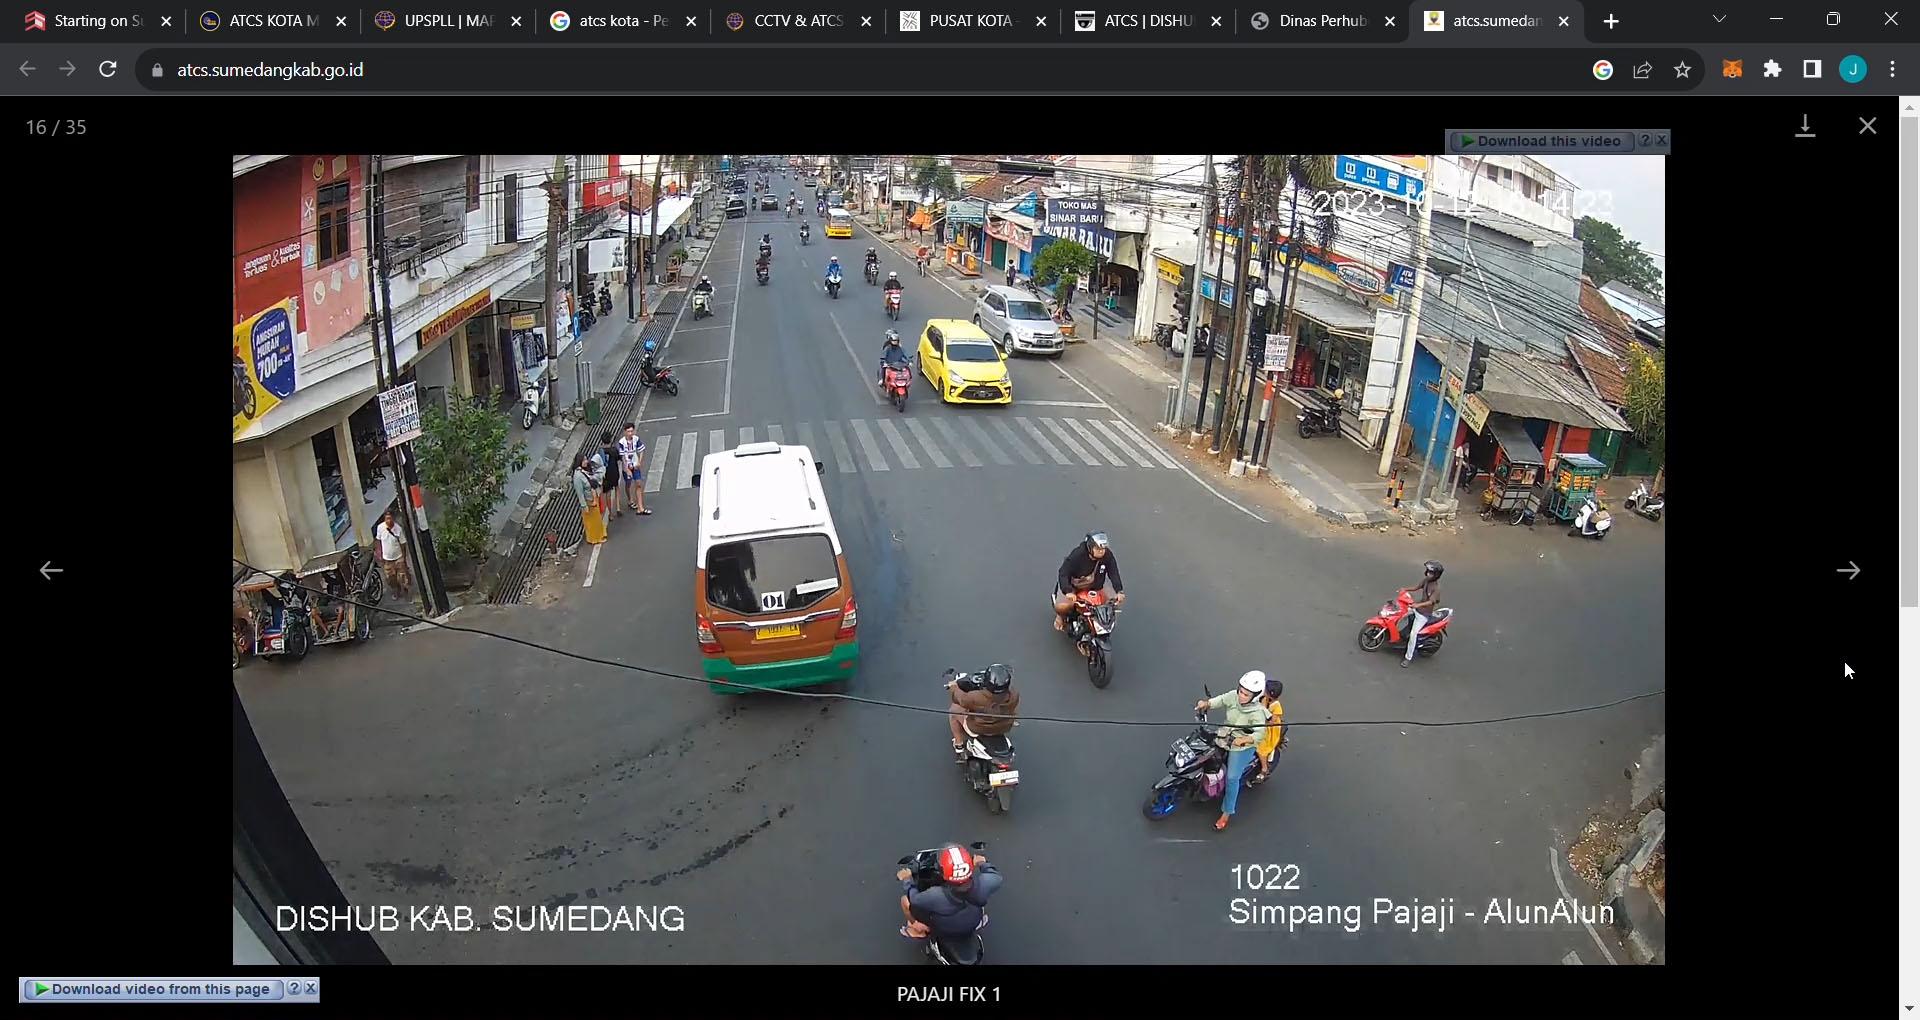View site information lock icon
Viewport: 1920px width, 1020px height.
point(157,70)
